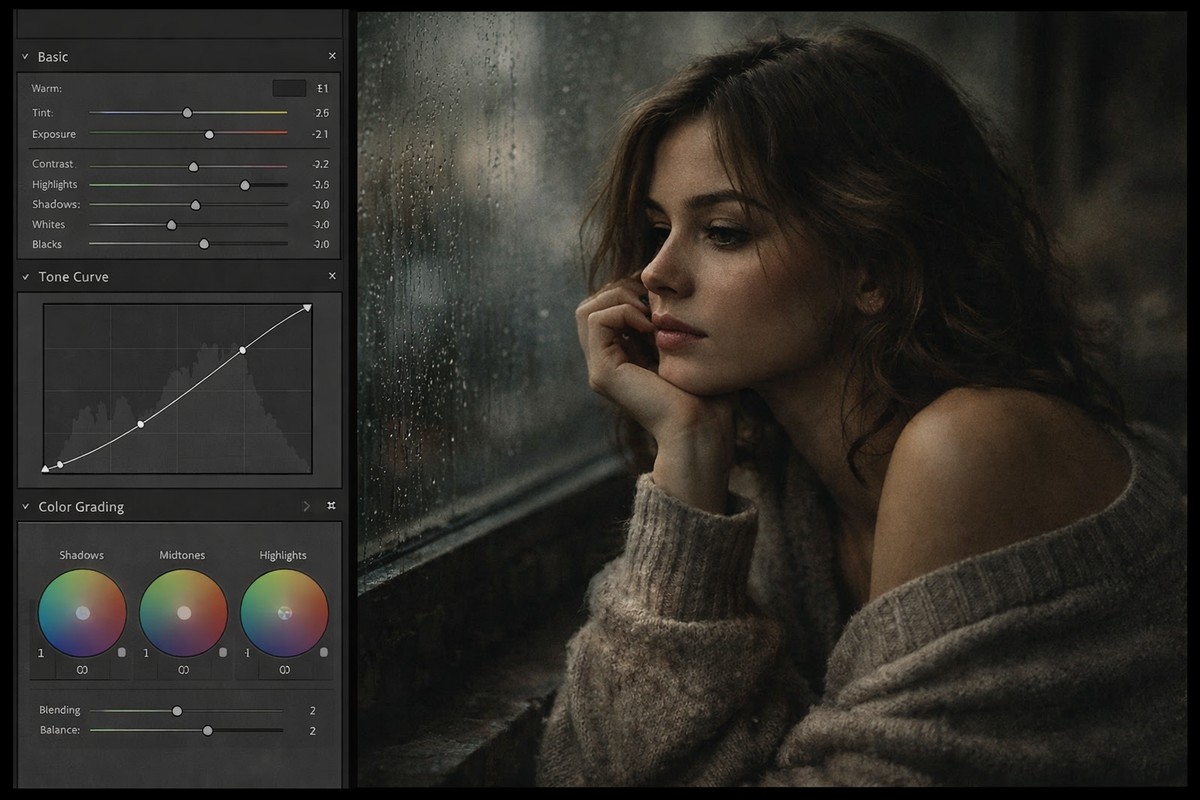Select the Midtones label in Color Grading

click(x=182, y=555)
